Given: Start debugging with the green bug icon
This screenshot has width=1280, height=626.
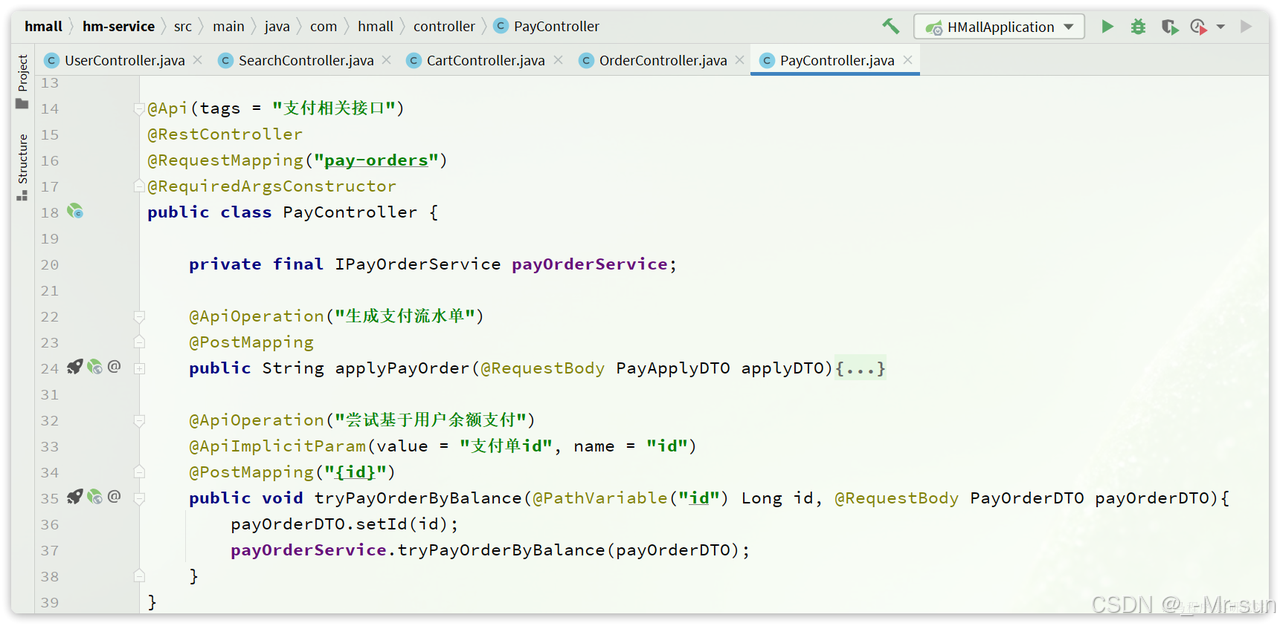Looking at the screenshot, I should 1138,27.
